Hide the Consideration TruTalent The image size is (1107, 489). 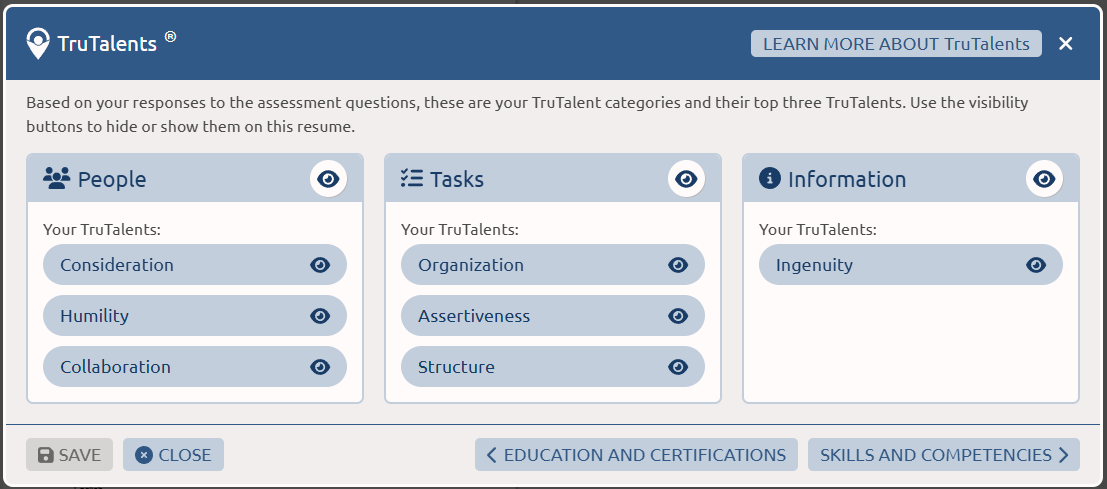coord(320,265)
